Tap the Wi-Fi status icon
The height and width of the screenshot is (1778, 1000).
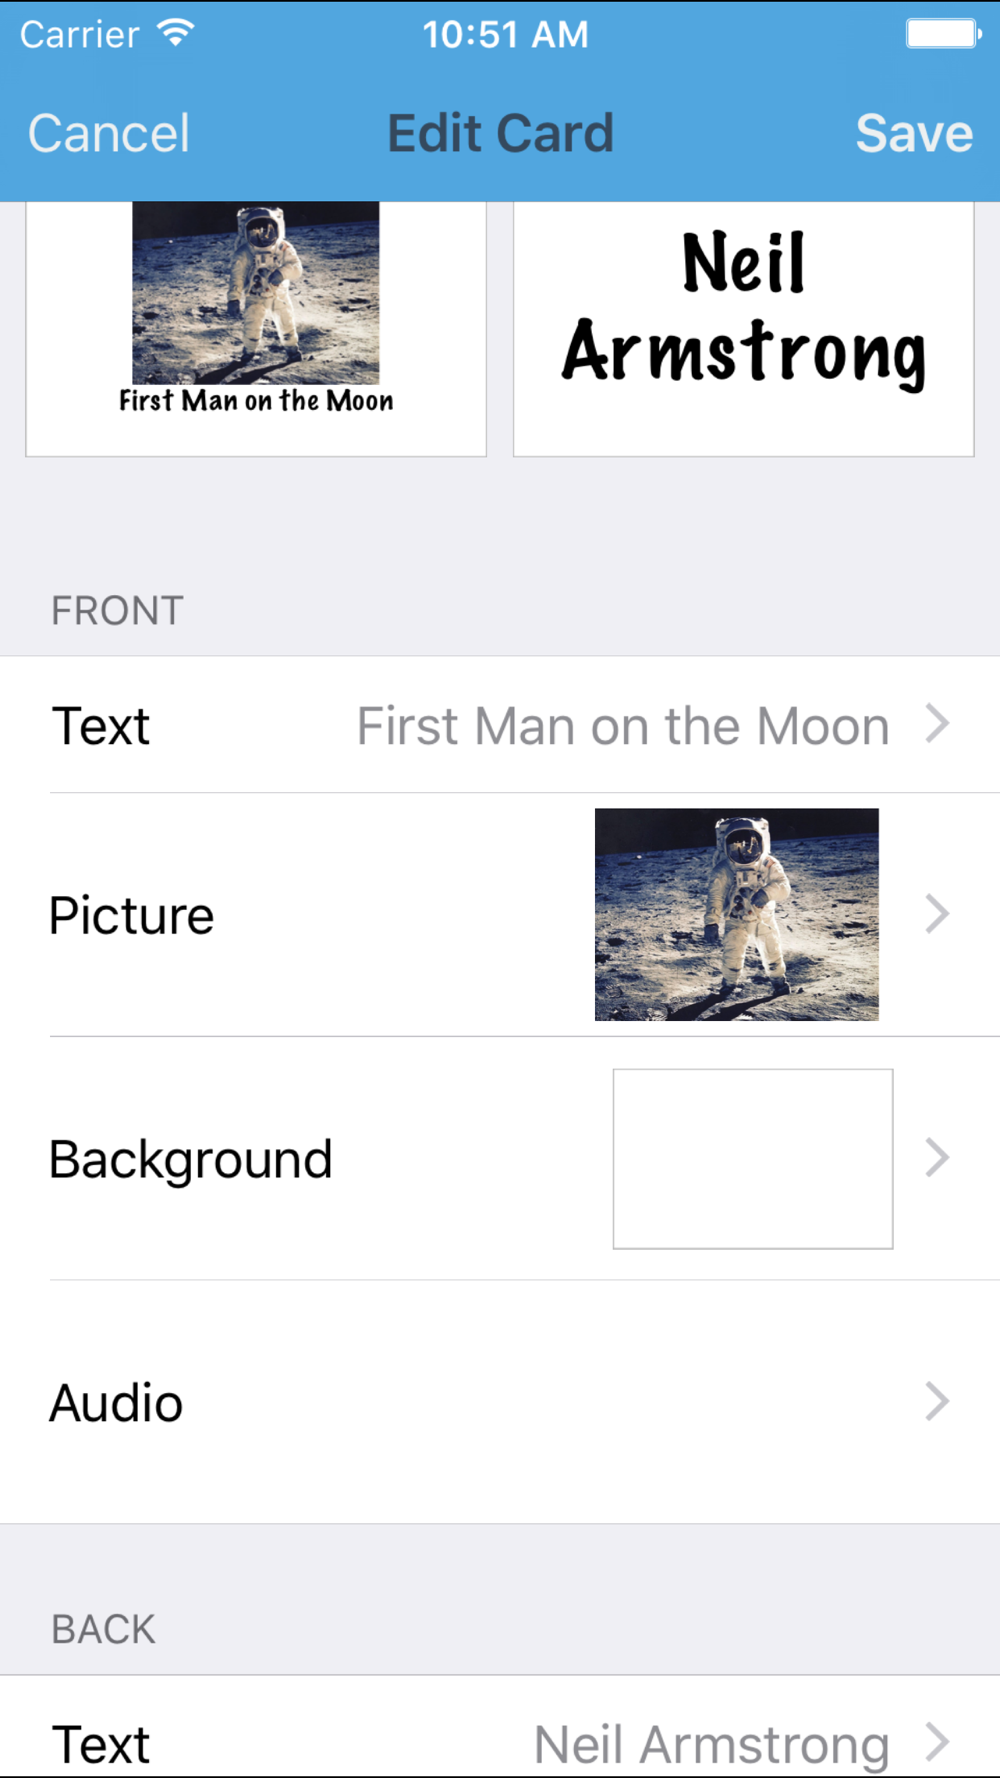[x=176, y=33]
